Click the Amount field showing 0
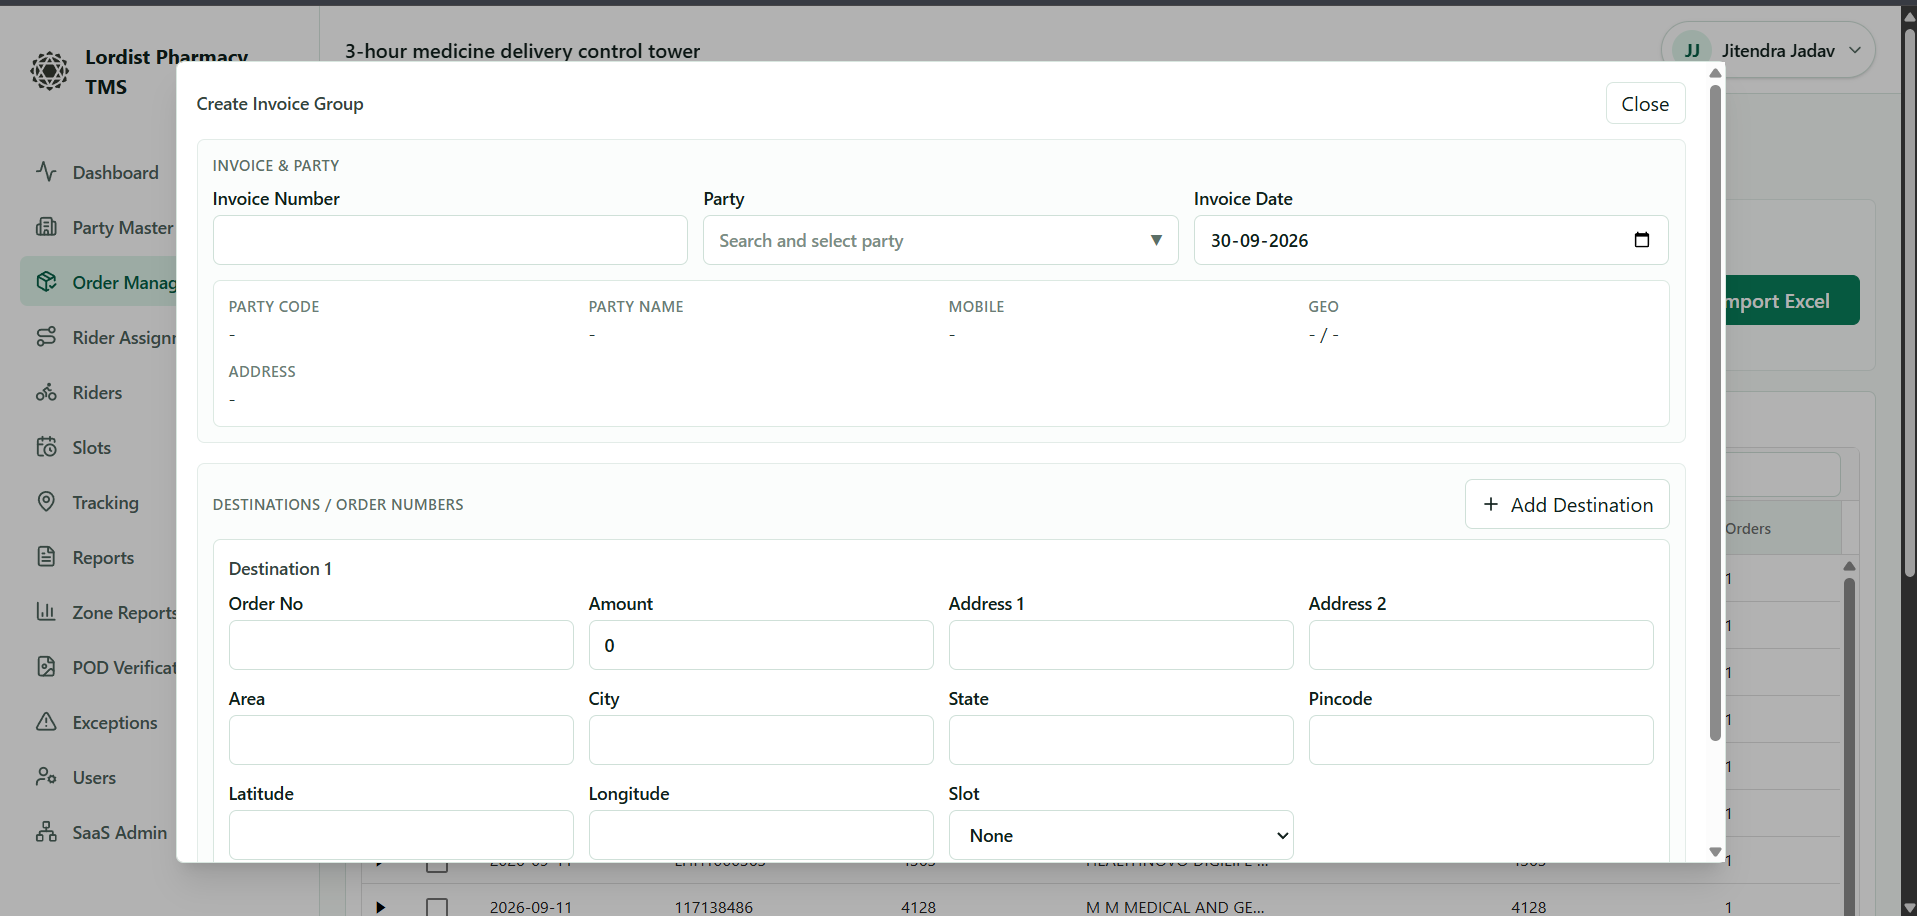This screenshot has width=1917, height=916. coord(761,645)
